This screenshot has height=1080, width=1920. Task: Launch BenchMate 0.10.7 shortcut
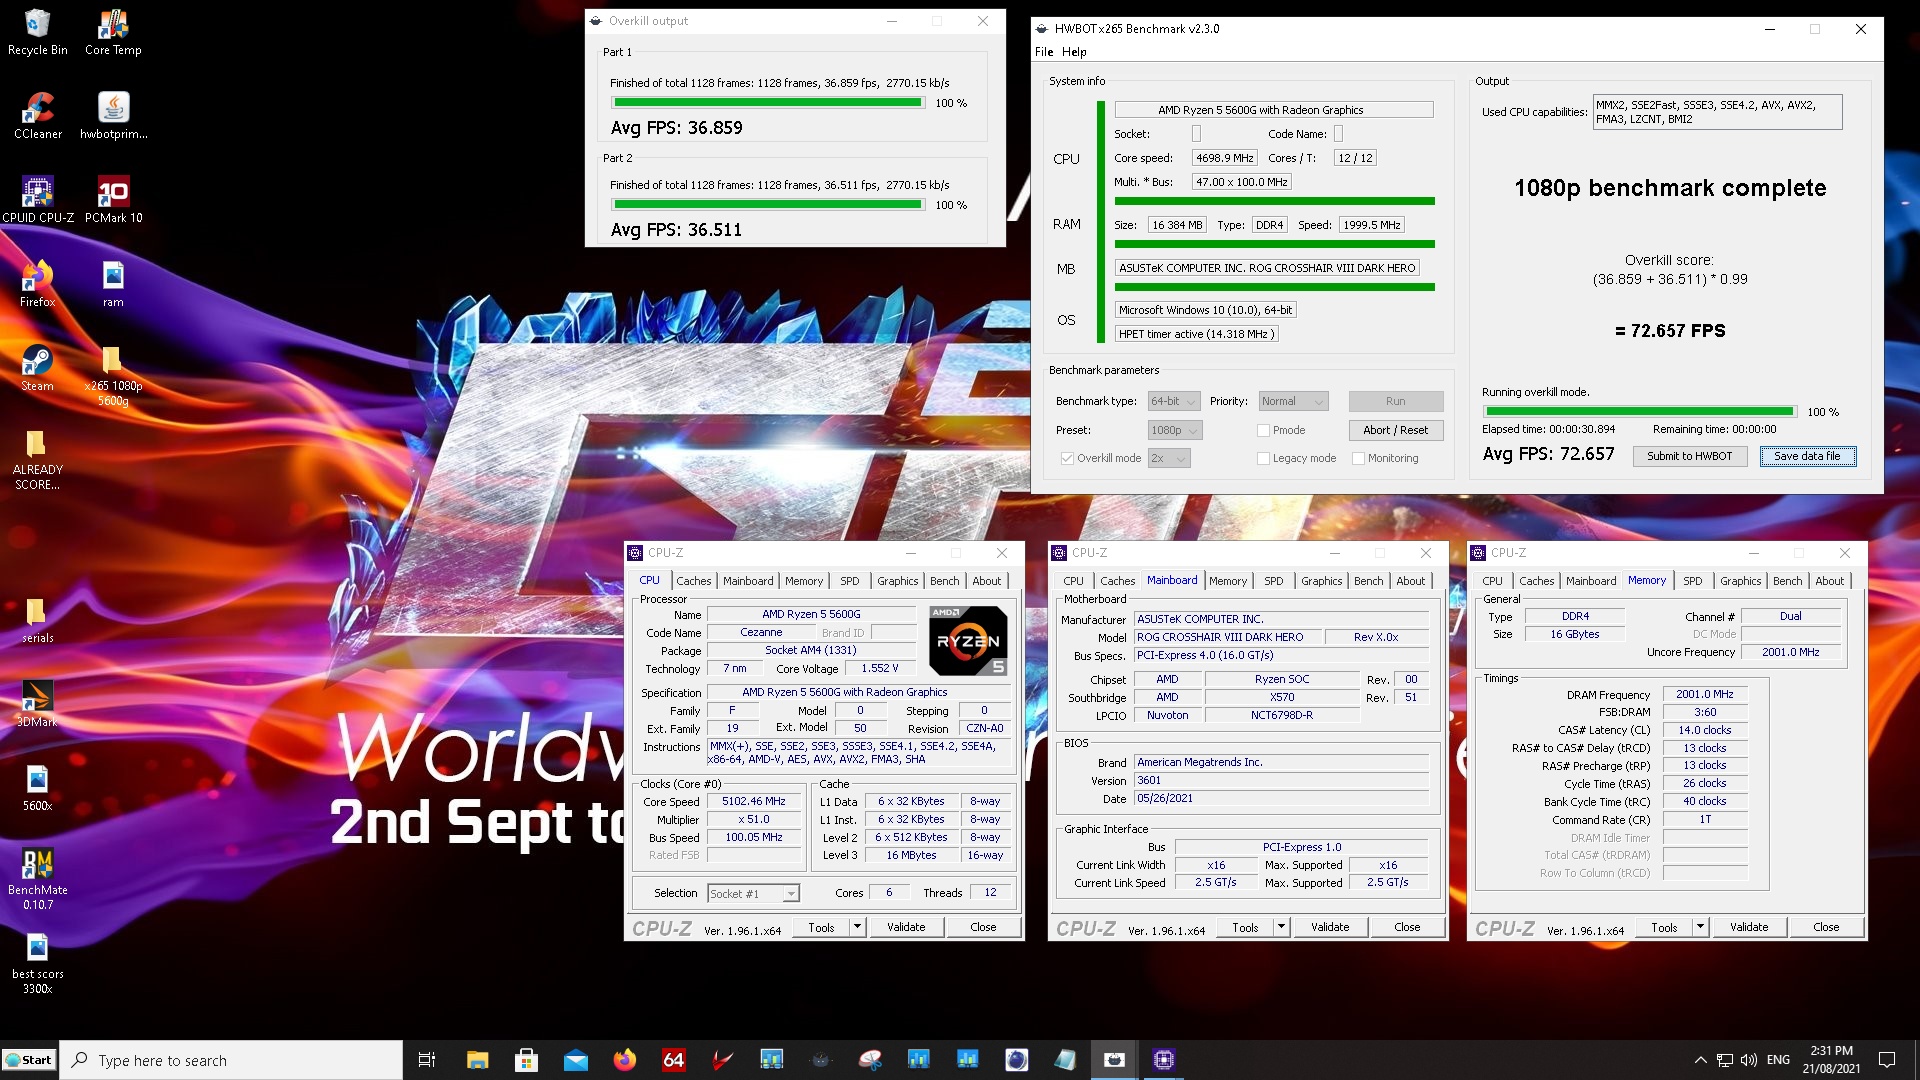pyautogui.click(x=38, y=880)
